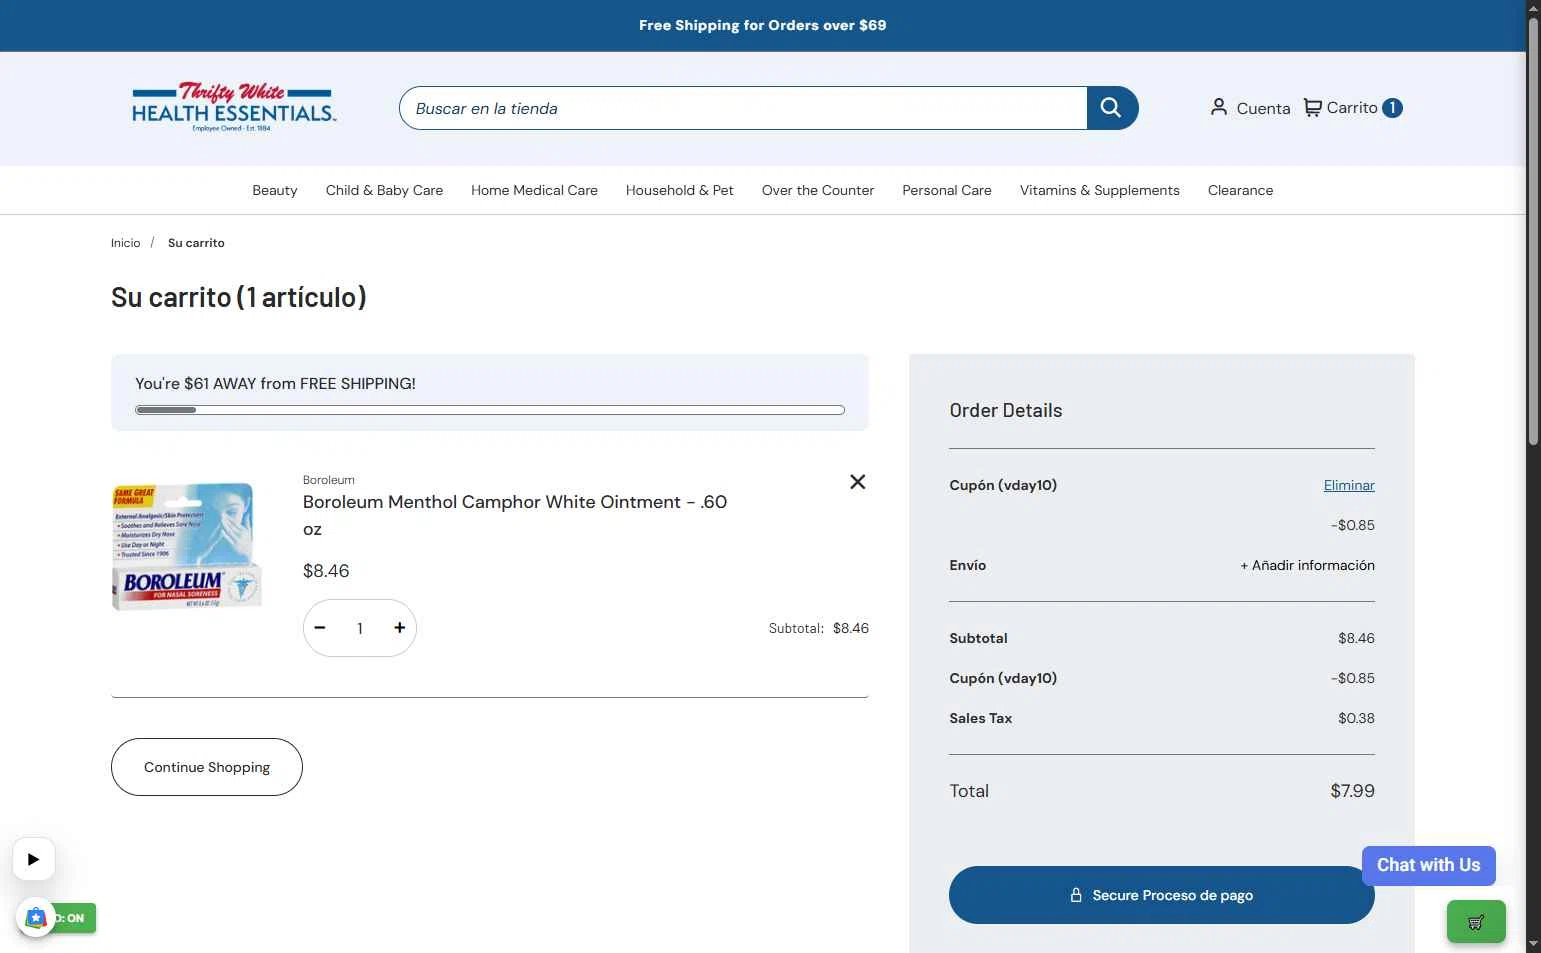Click Añadir información for shipping
The height and width of the screenshot is (953, 1541).
pos(1307,565)
